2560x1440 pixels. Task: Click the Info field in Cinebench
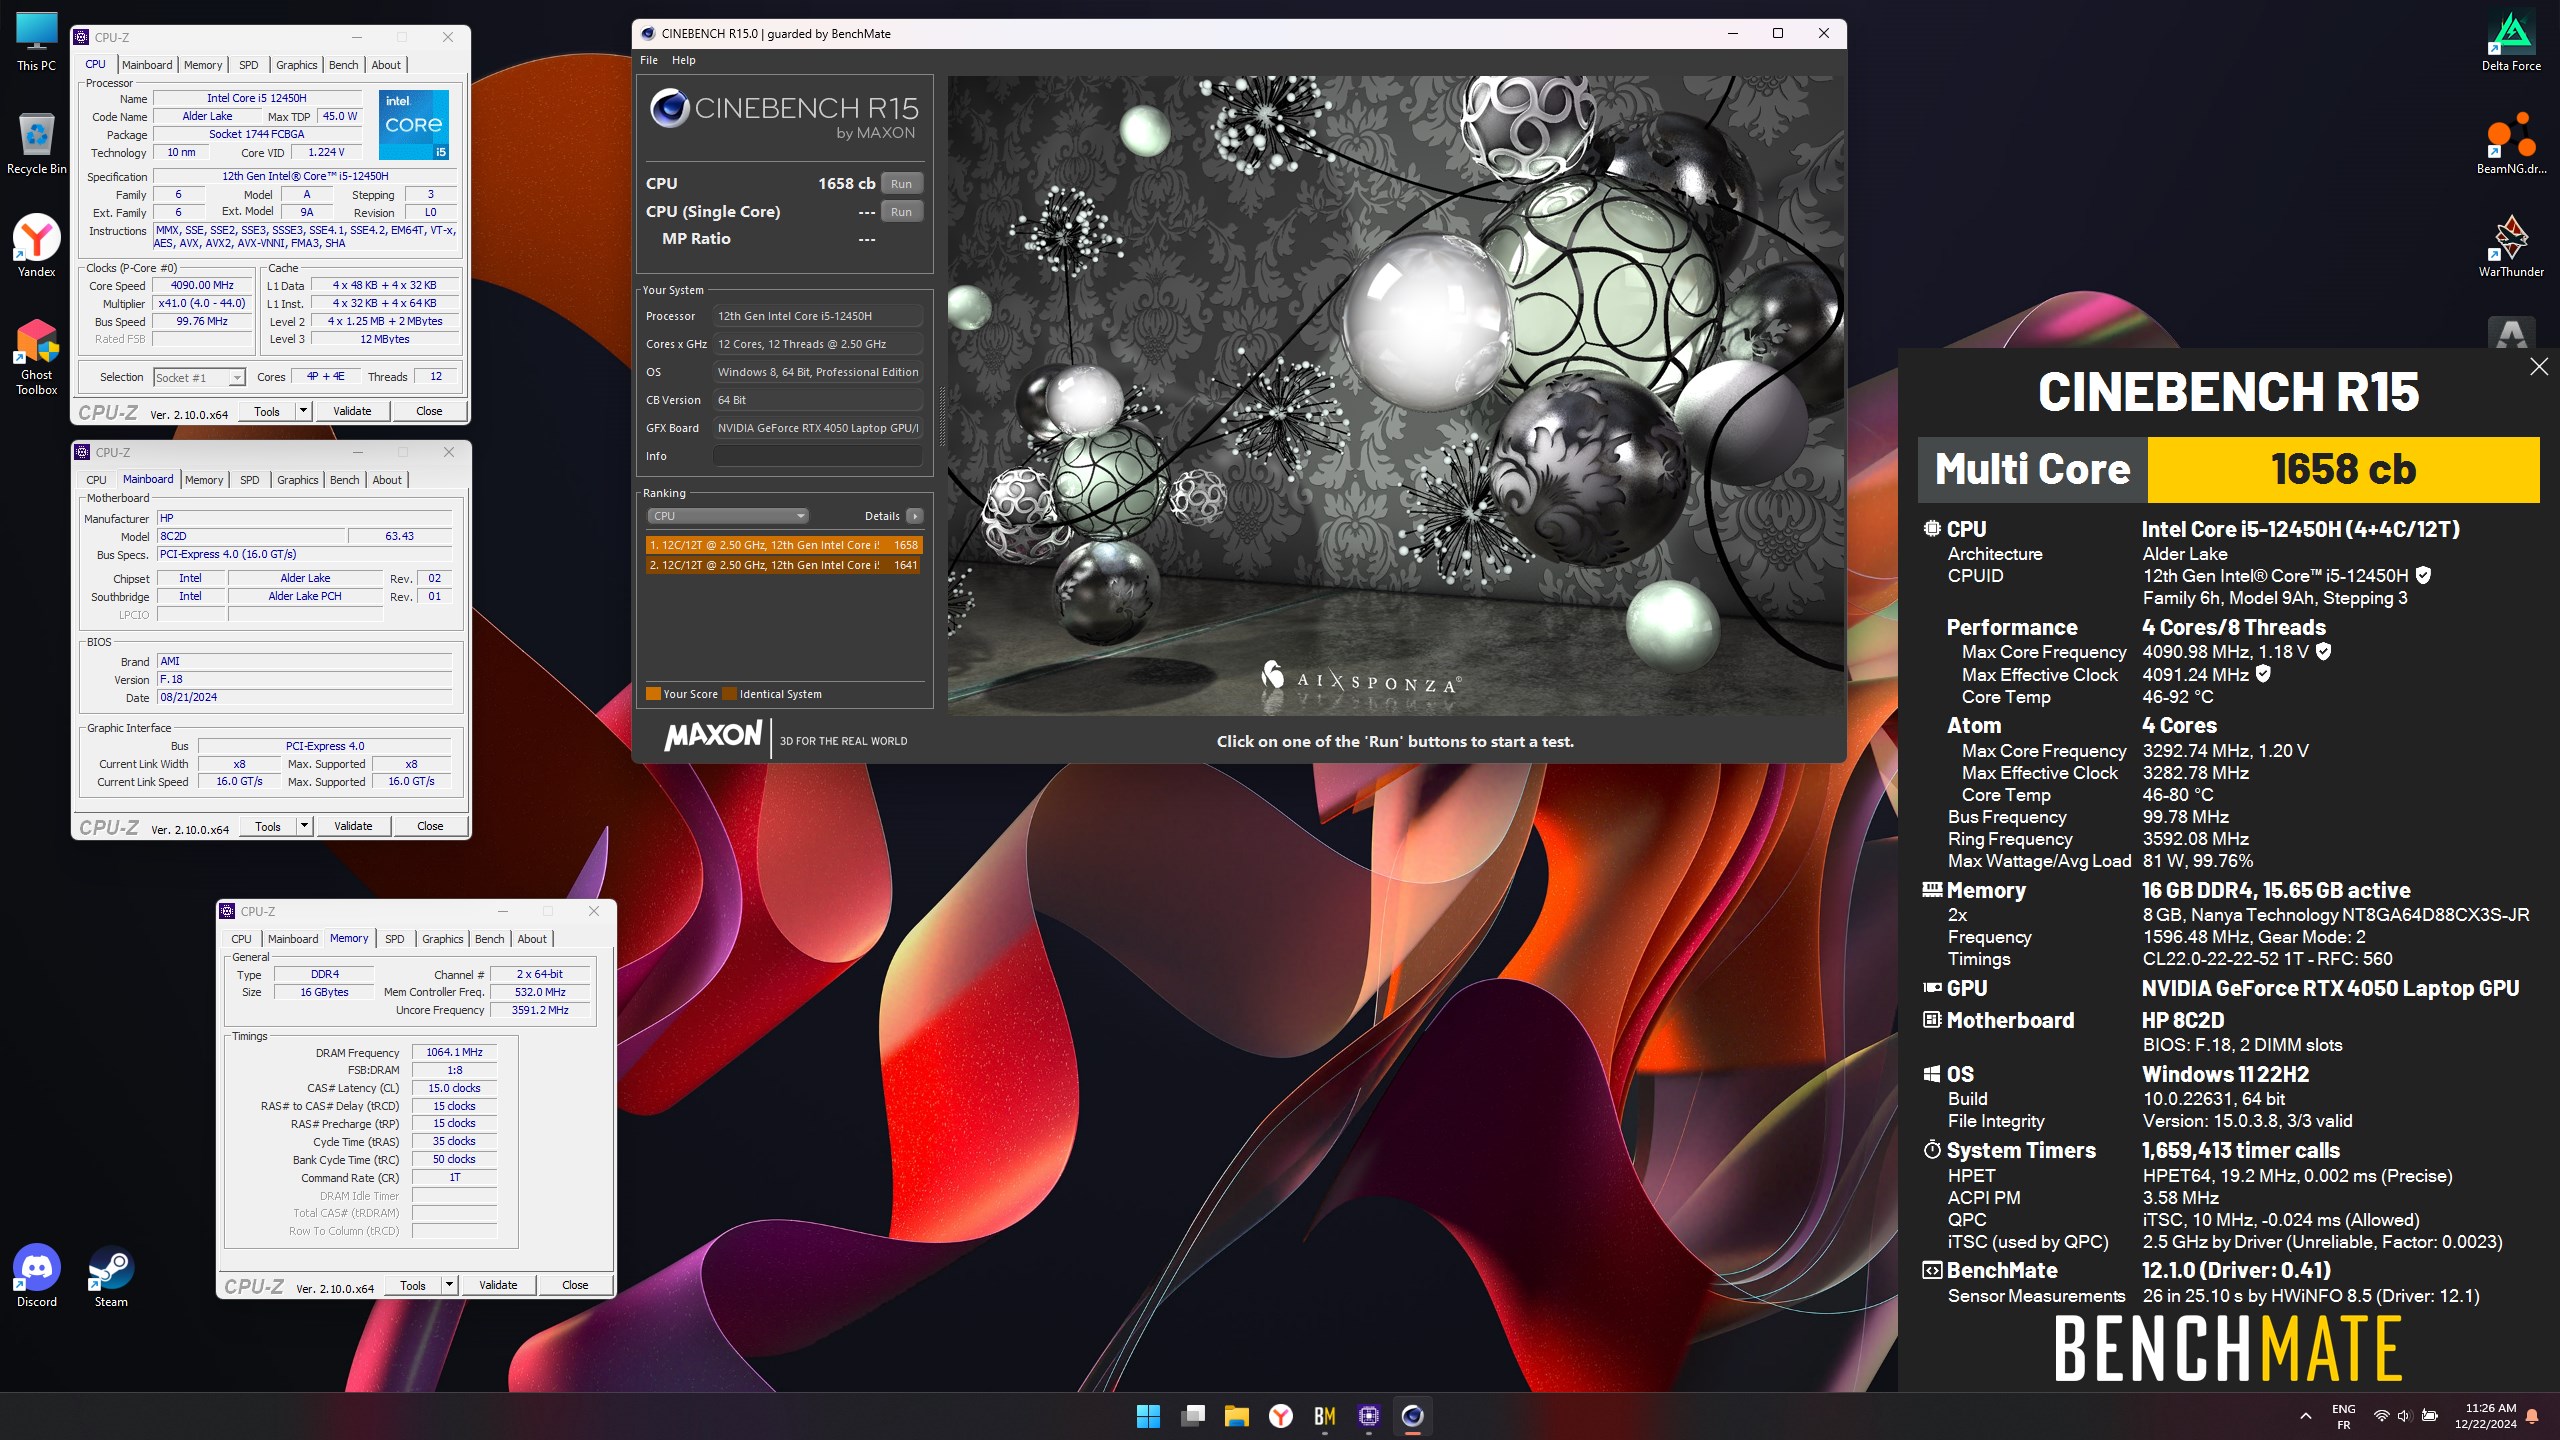click(817, 456)
